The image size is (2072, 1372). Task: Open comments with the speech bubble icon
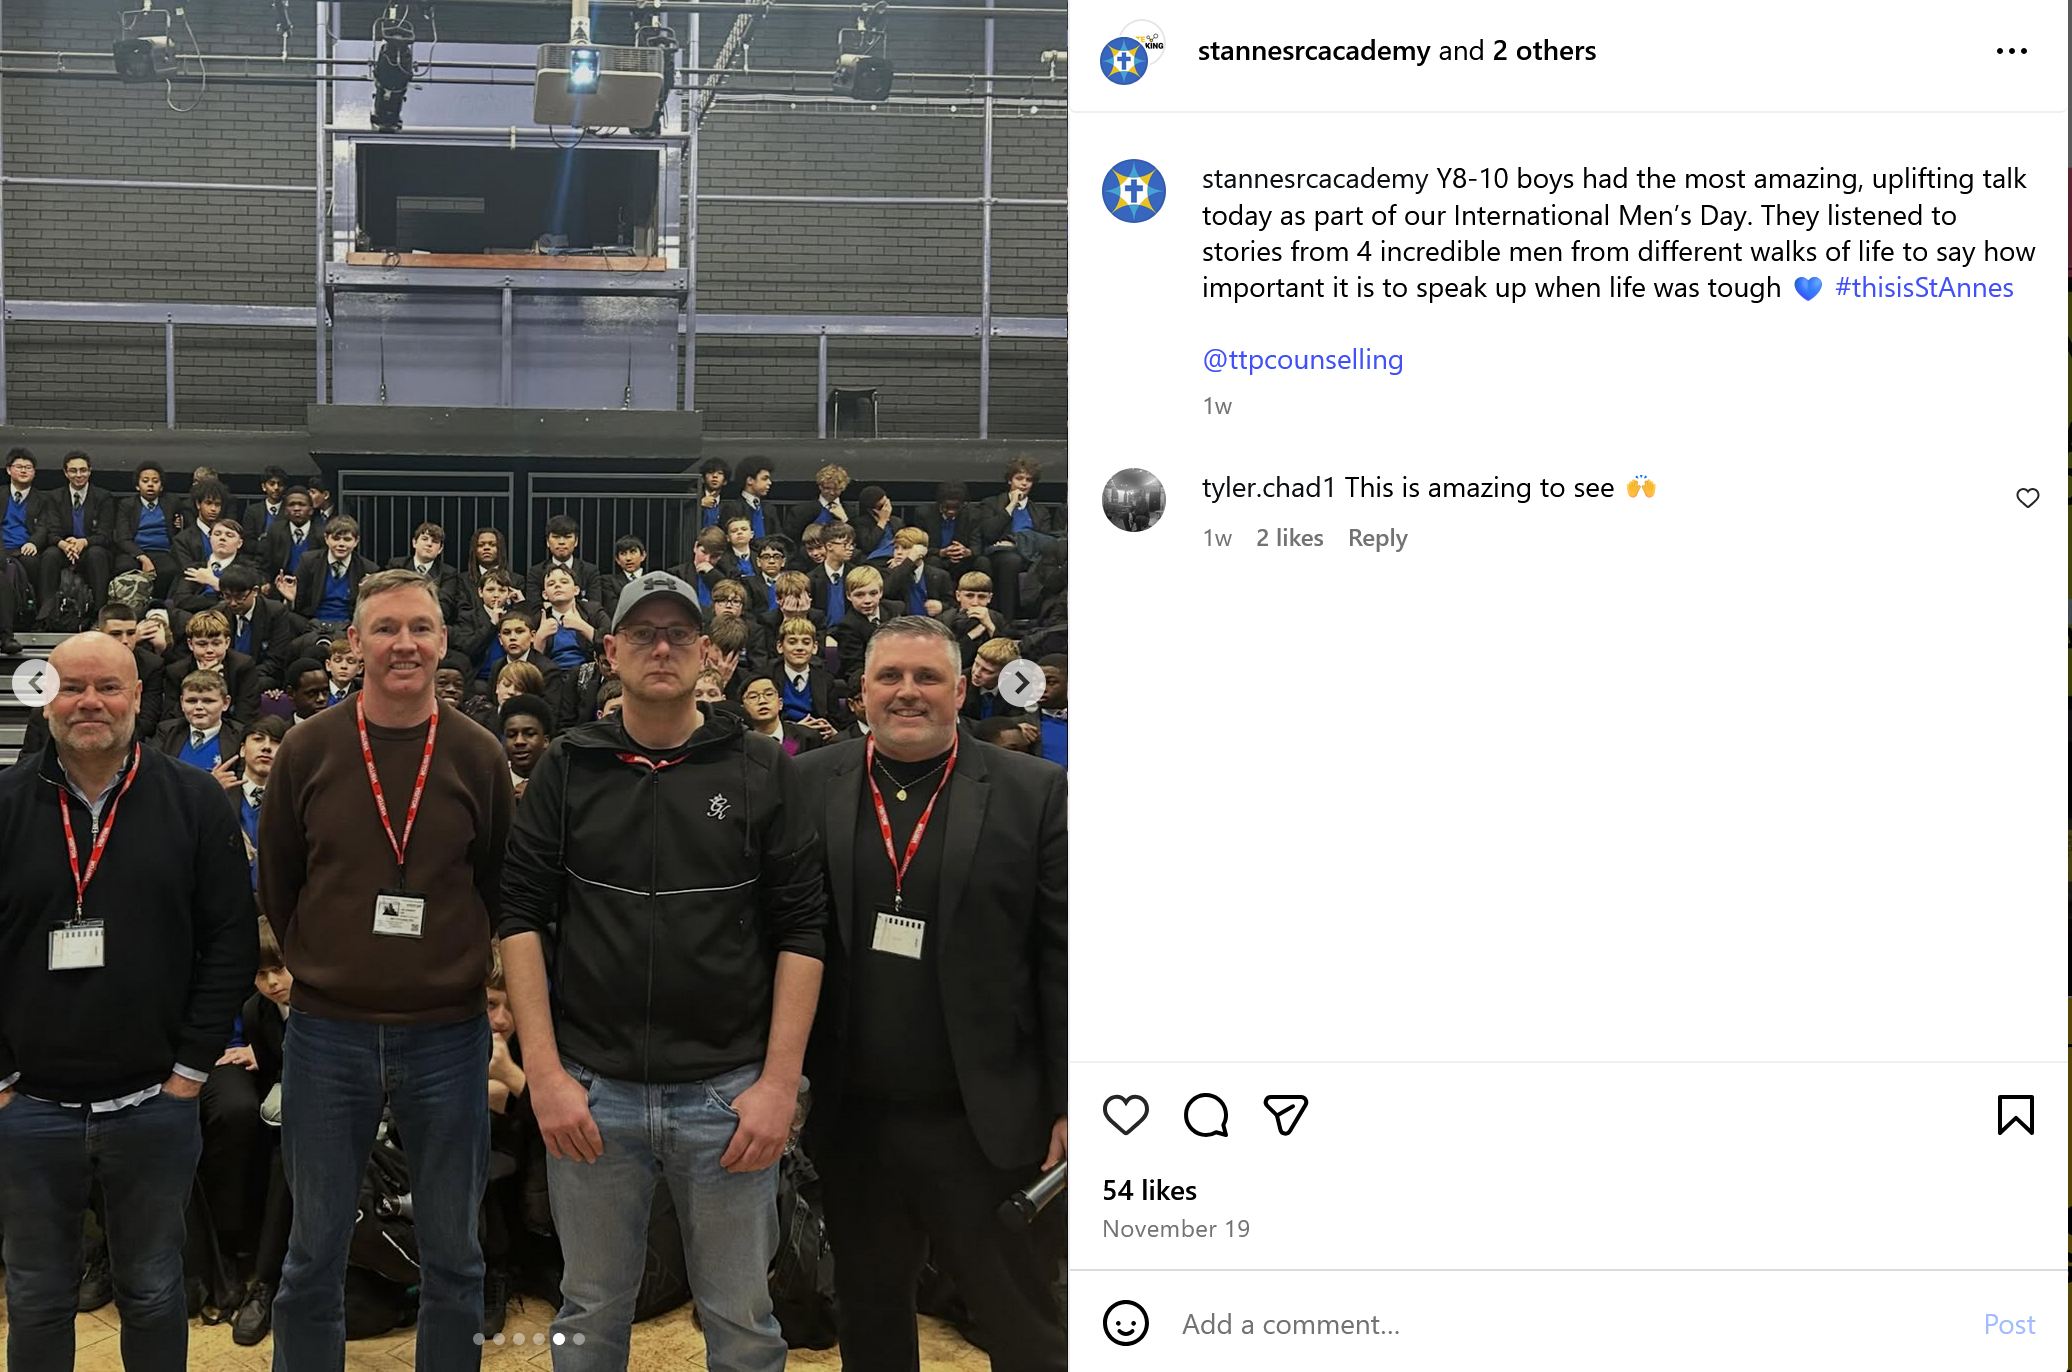click(x=1205, y=1115)
